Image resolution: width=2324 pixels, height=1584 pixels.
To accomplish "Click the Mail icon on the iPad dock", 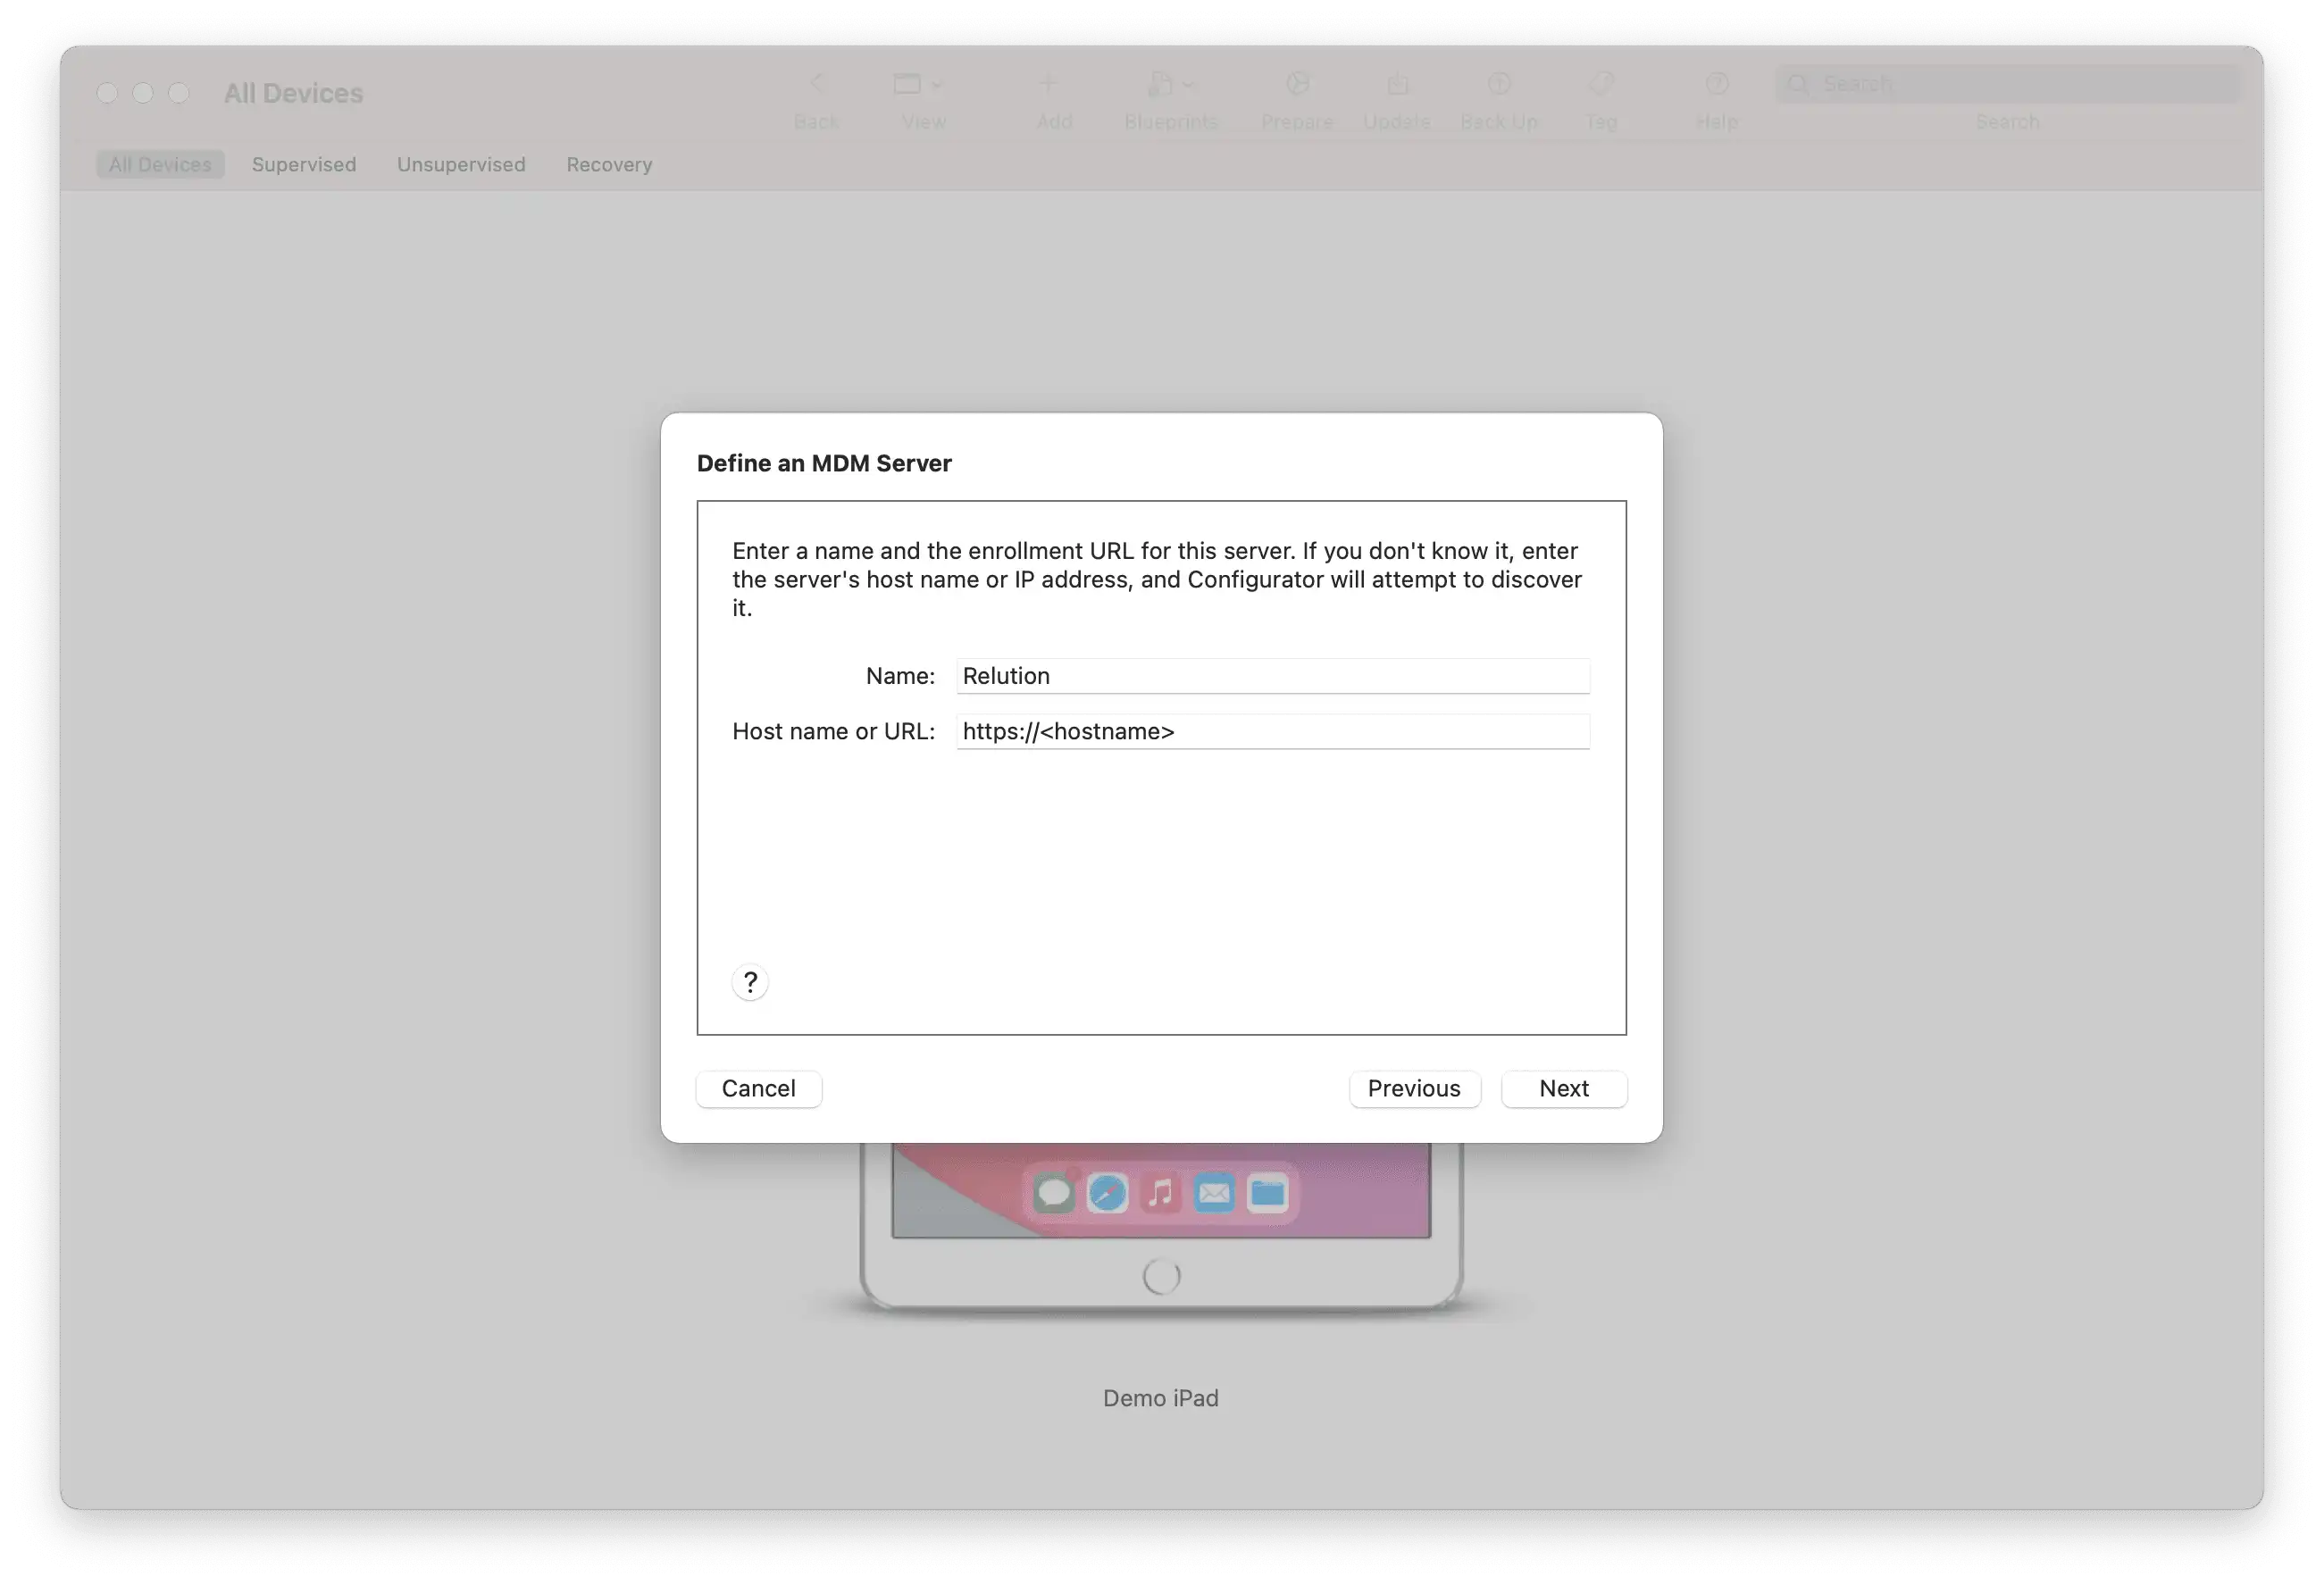I will coord(1214,1193).
